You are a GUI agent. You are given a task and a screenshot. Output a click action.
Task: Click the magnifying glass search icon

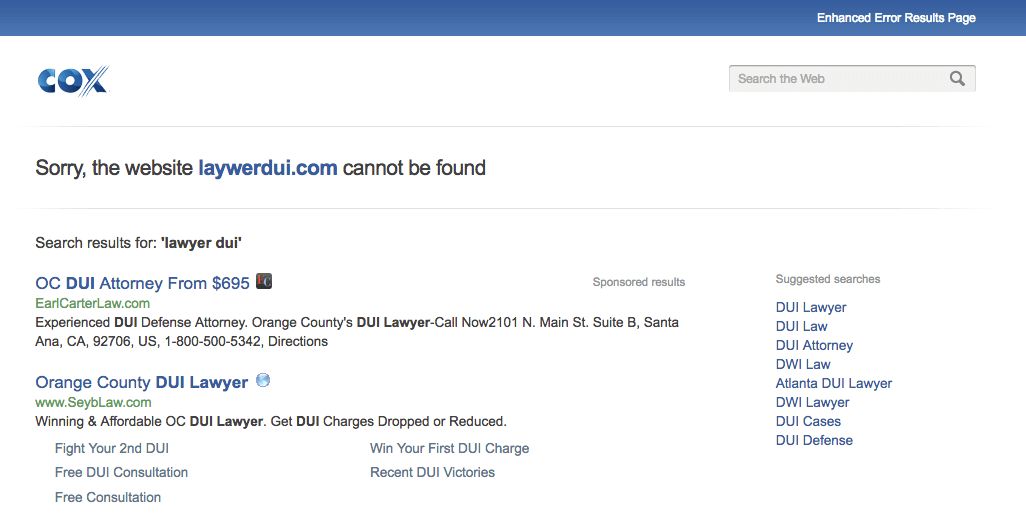[957, 79]
